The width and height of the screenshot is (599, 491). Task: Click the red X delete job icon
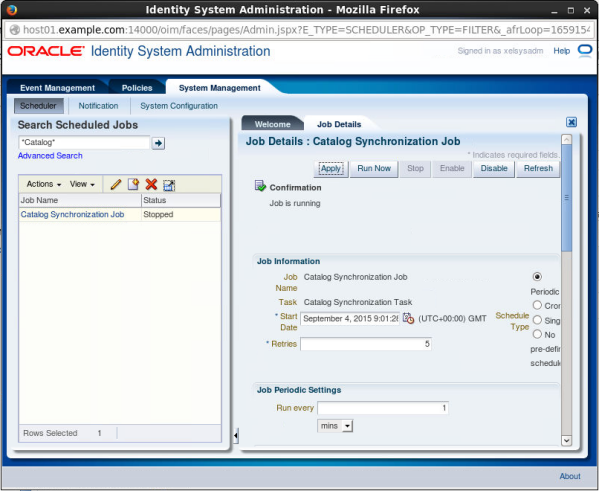tap(151, 184)
